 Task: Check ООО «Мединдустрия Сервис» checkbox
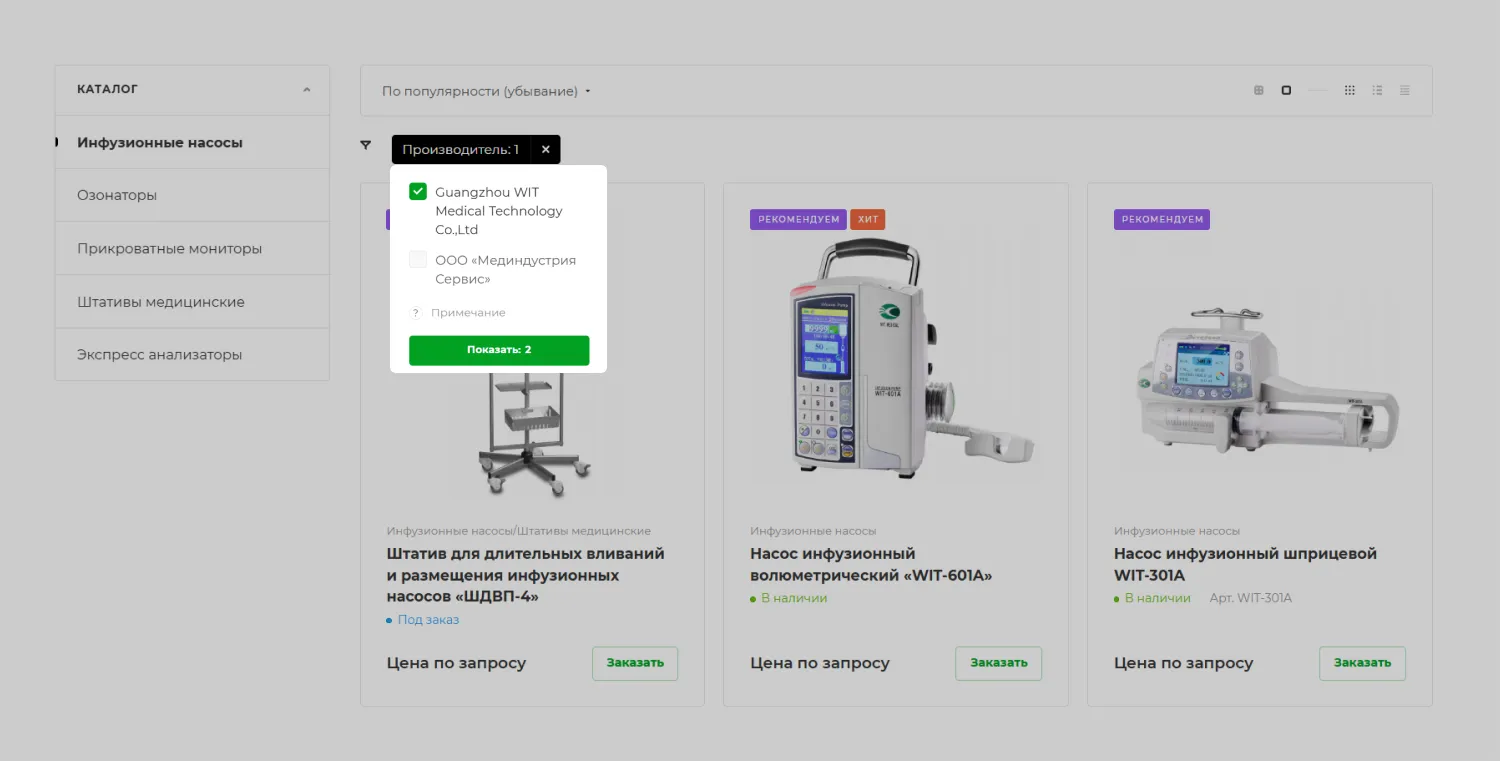[x=418, y=260]
